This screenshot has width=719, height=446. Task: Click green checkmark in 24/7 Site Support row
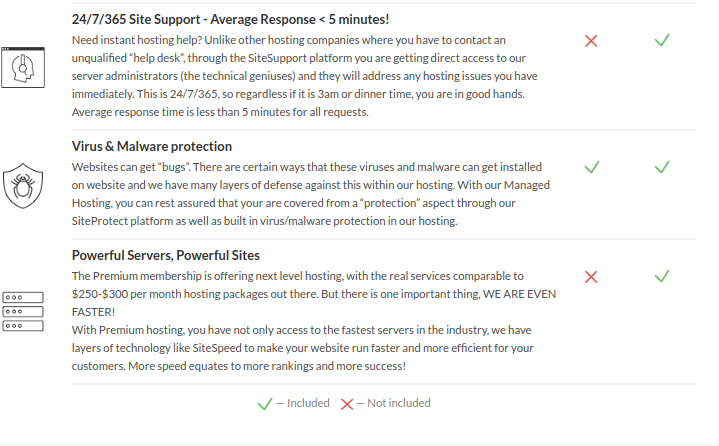pos(661,40)
